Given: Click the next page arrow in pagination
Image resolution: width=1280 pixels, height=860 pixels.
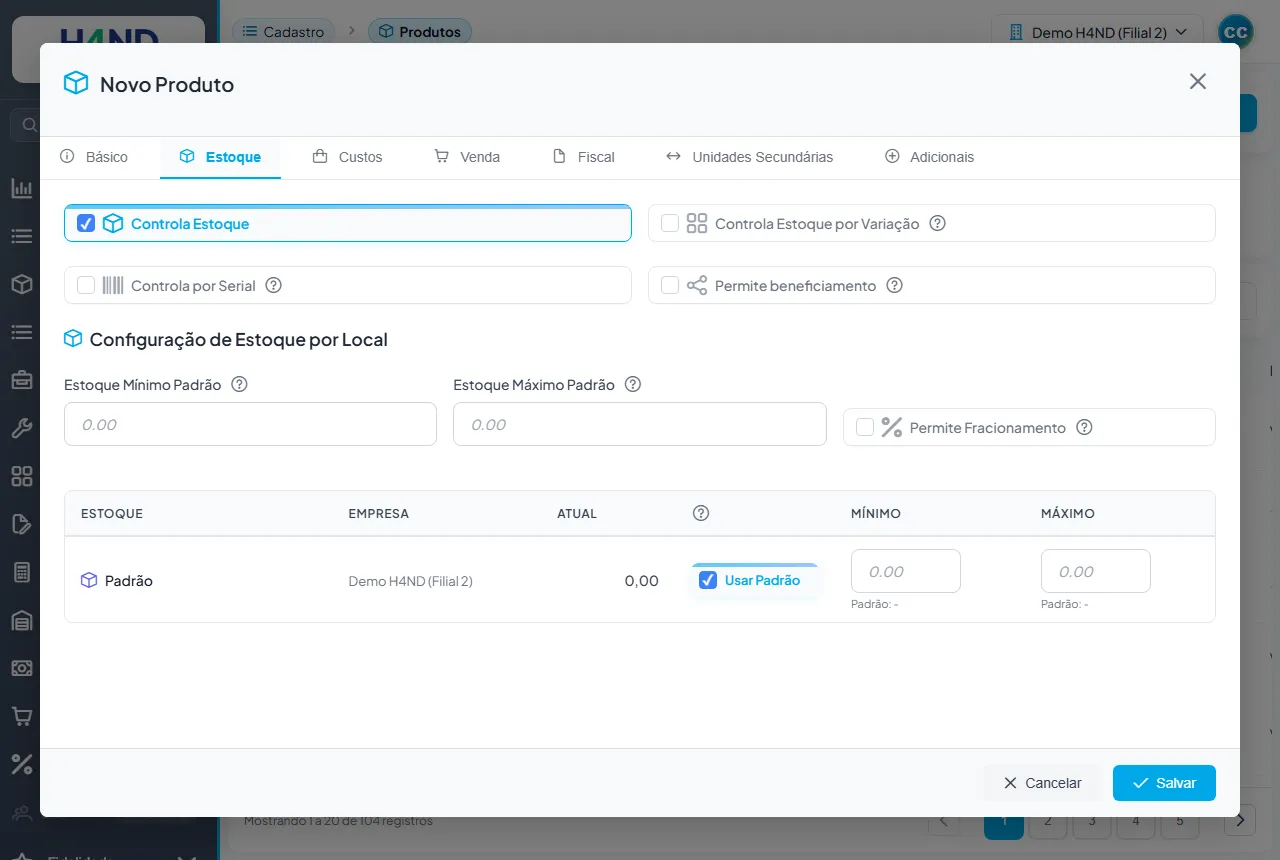Looking at the screenshot, I should click(1240, 821).
